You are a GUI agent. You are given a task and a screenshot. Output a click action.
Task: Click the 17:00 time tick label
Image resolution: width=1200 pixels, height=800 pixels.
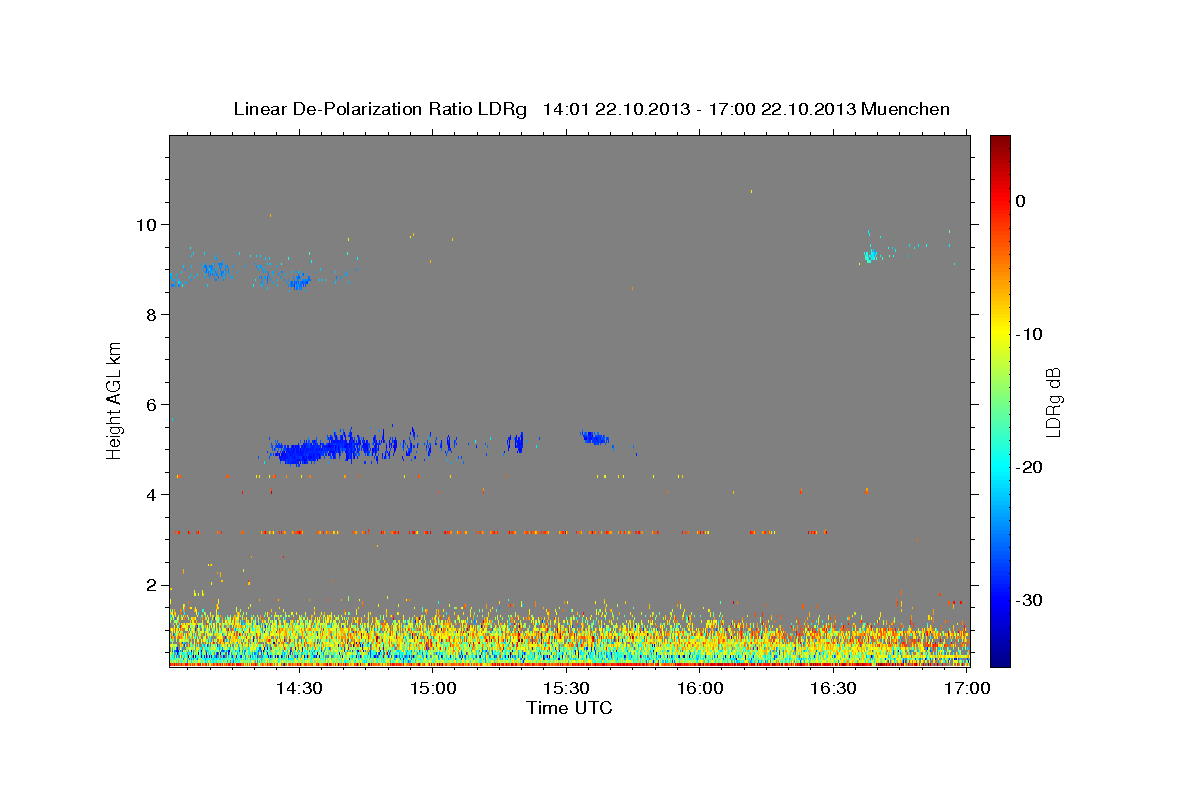pyautogui.click(x=966, y=688)
